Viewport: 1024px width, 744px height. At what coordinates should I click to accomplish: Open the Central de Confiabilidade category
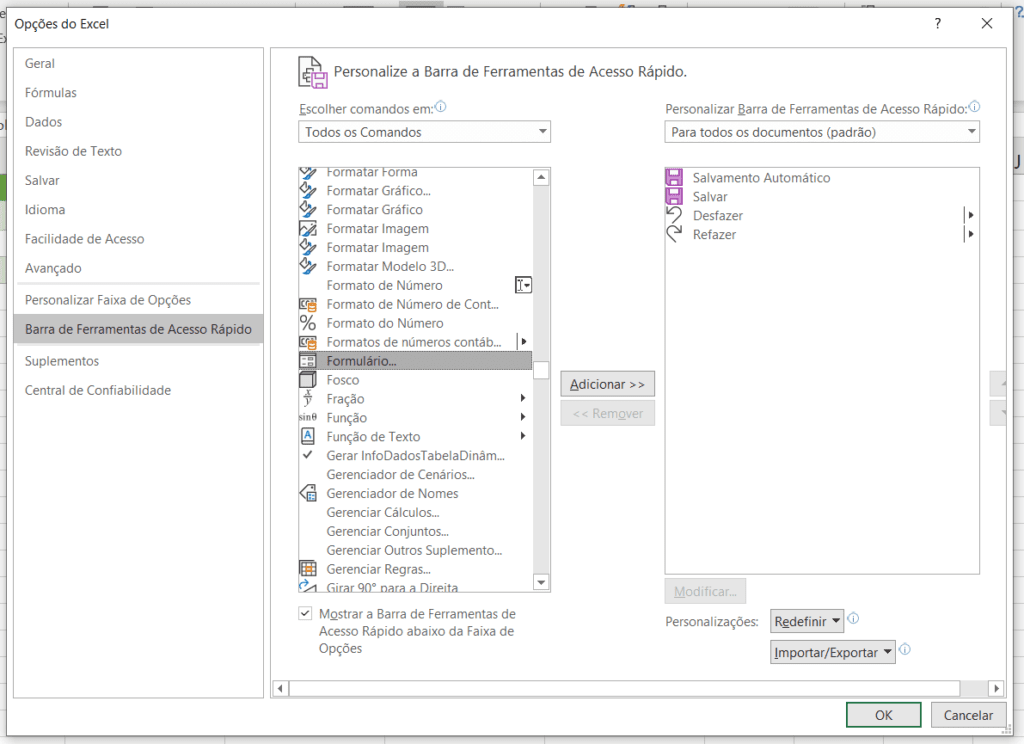click(98, 390)
